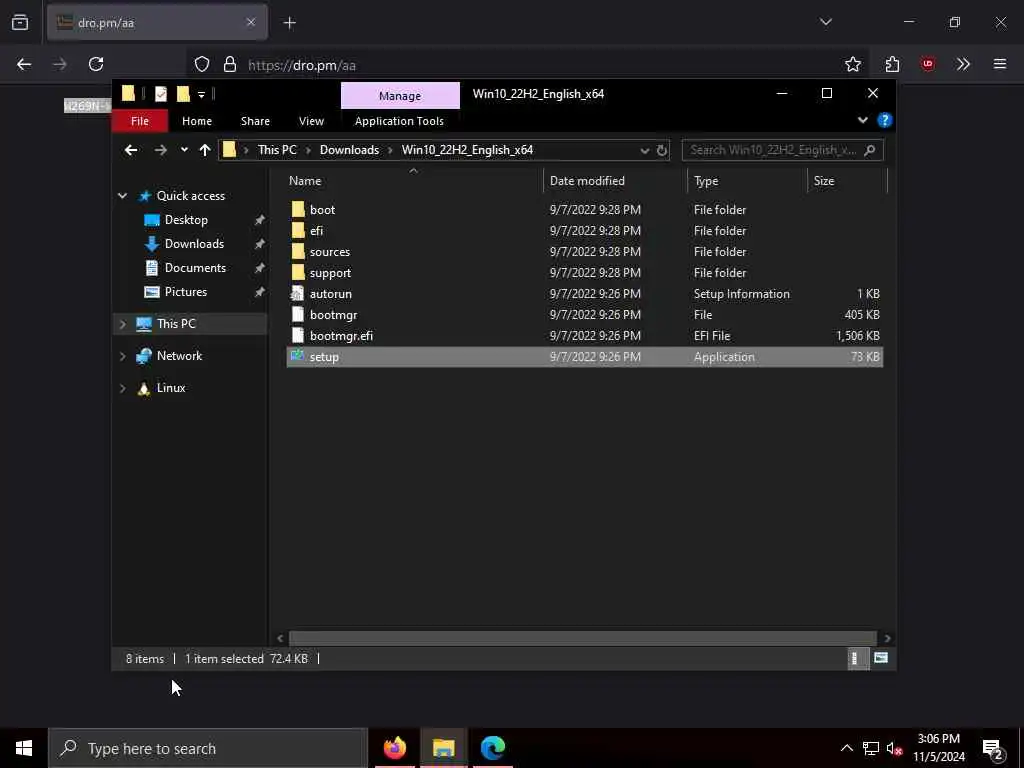1024x768 pixels.
Task: Expand the Linux tree node
Action: [123, 388]
